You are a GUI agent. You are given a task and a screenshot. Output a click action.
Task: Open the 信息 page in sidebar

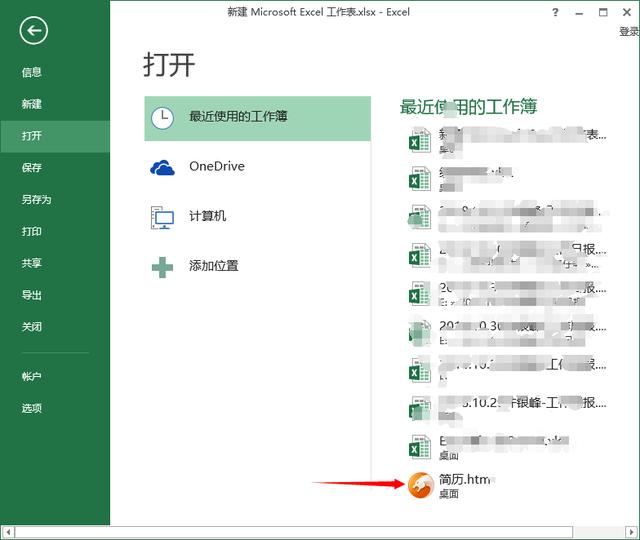pyautogui.click(x=31, y=72)
